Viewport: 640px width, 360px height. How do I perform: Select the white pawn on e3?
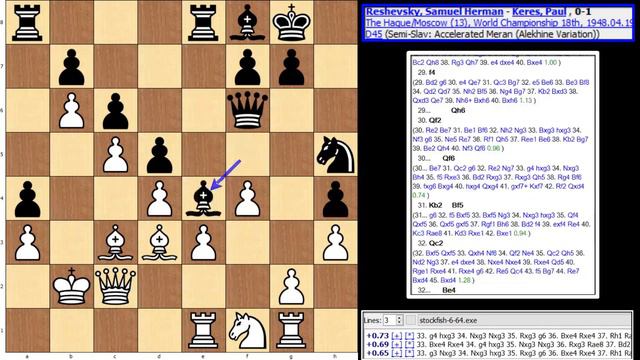click(x=203, y=242)
